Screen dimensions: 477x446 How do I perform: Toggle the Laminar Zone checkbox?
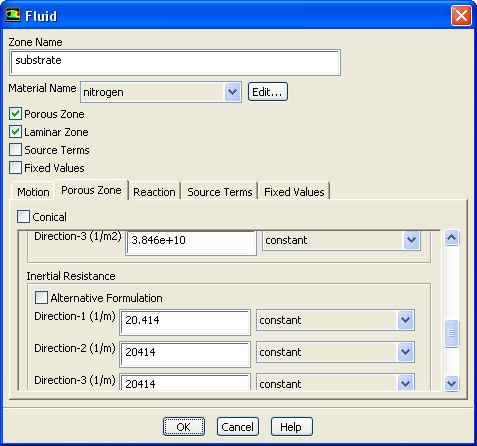[15, 132]
